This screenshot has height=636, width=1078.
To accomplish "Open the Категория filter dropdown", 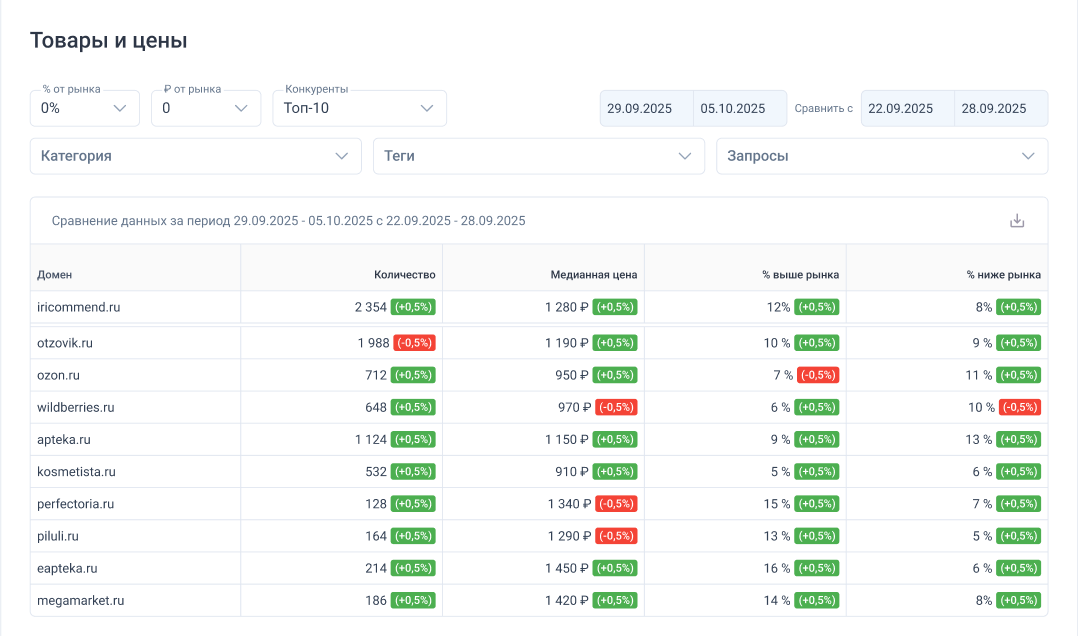I will [195, 156].
